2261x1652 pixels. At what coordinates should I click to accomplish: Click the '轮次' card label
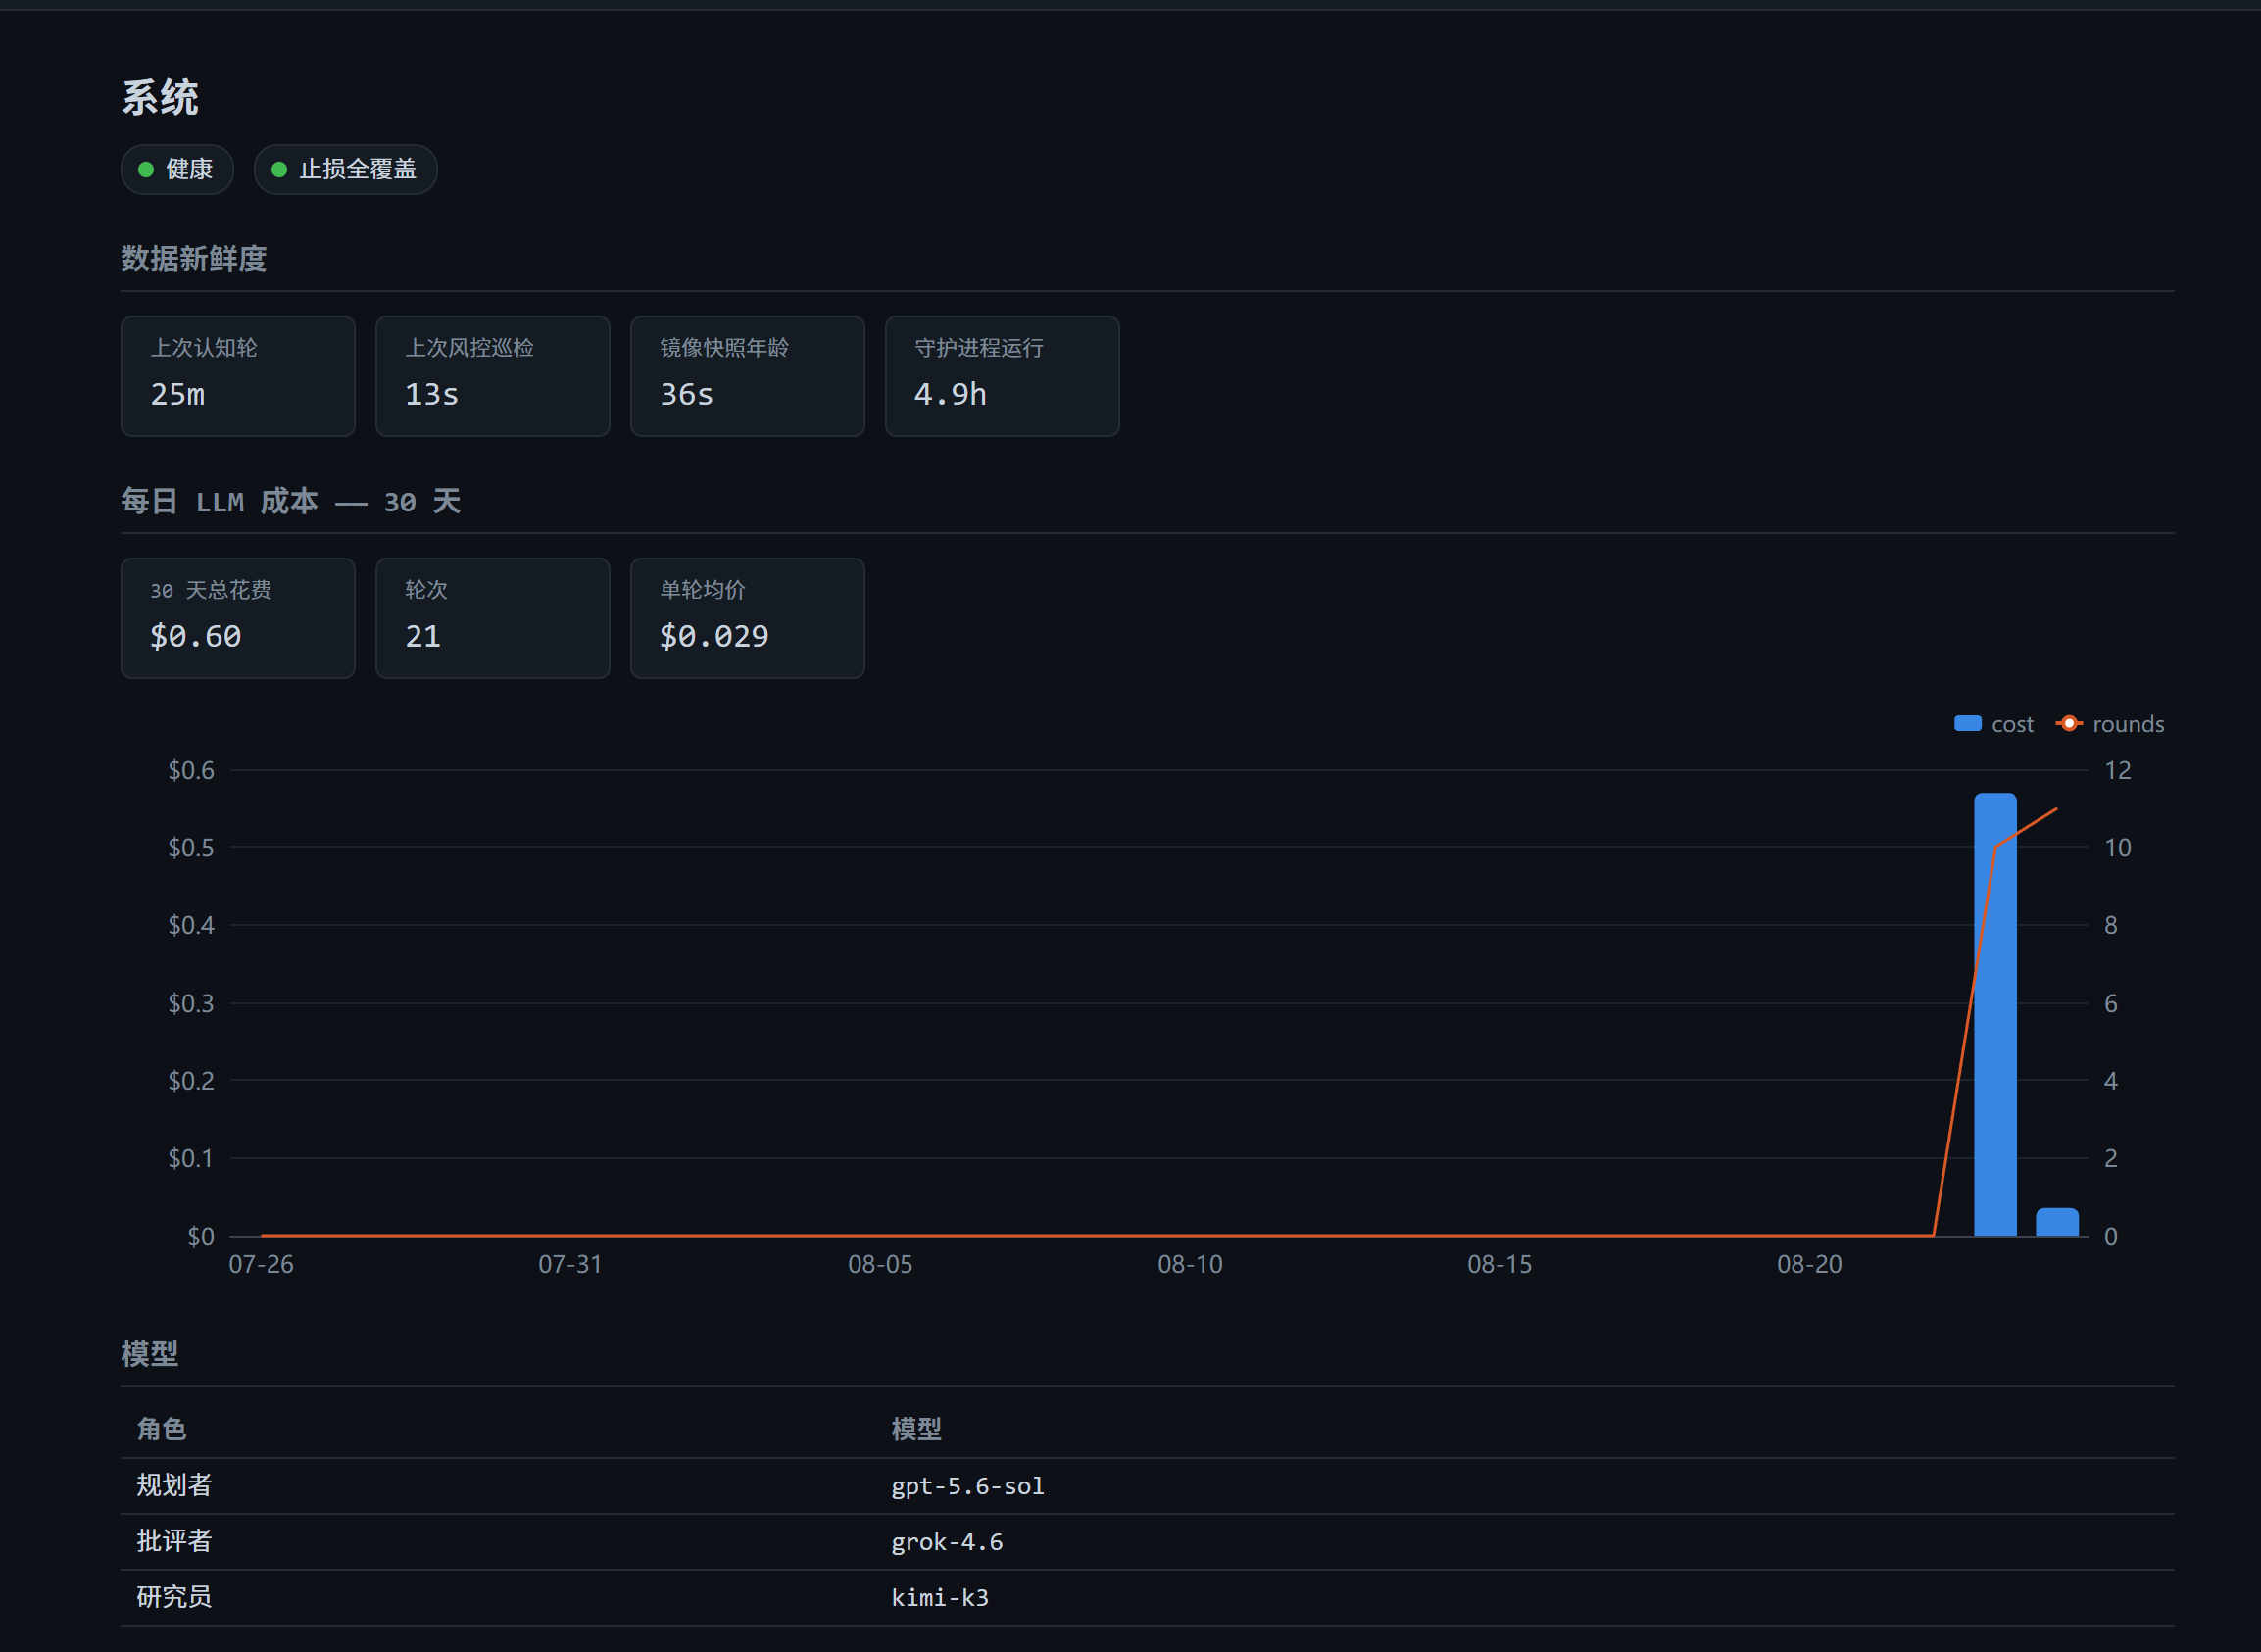426,590
